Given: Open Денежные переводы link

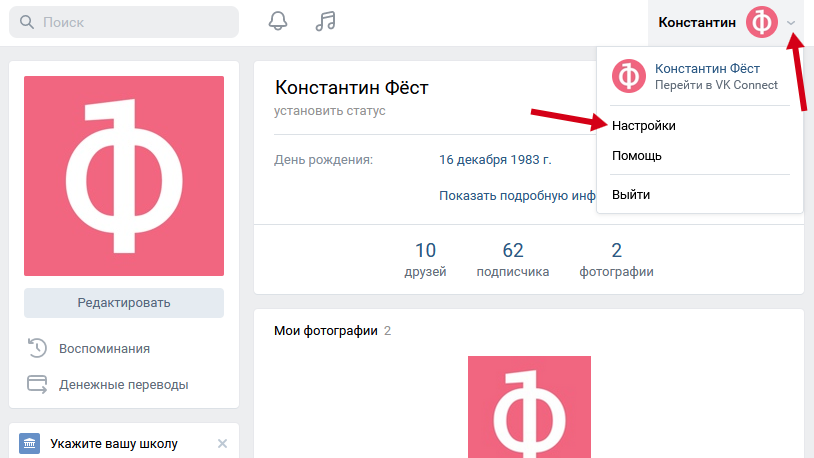Looking at the screenshot, I should tap(124, 385).
